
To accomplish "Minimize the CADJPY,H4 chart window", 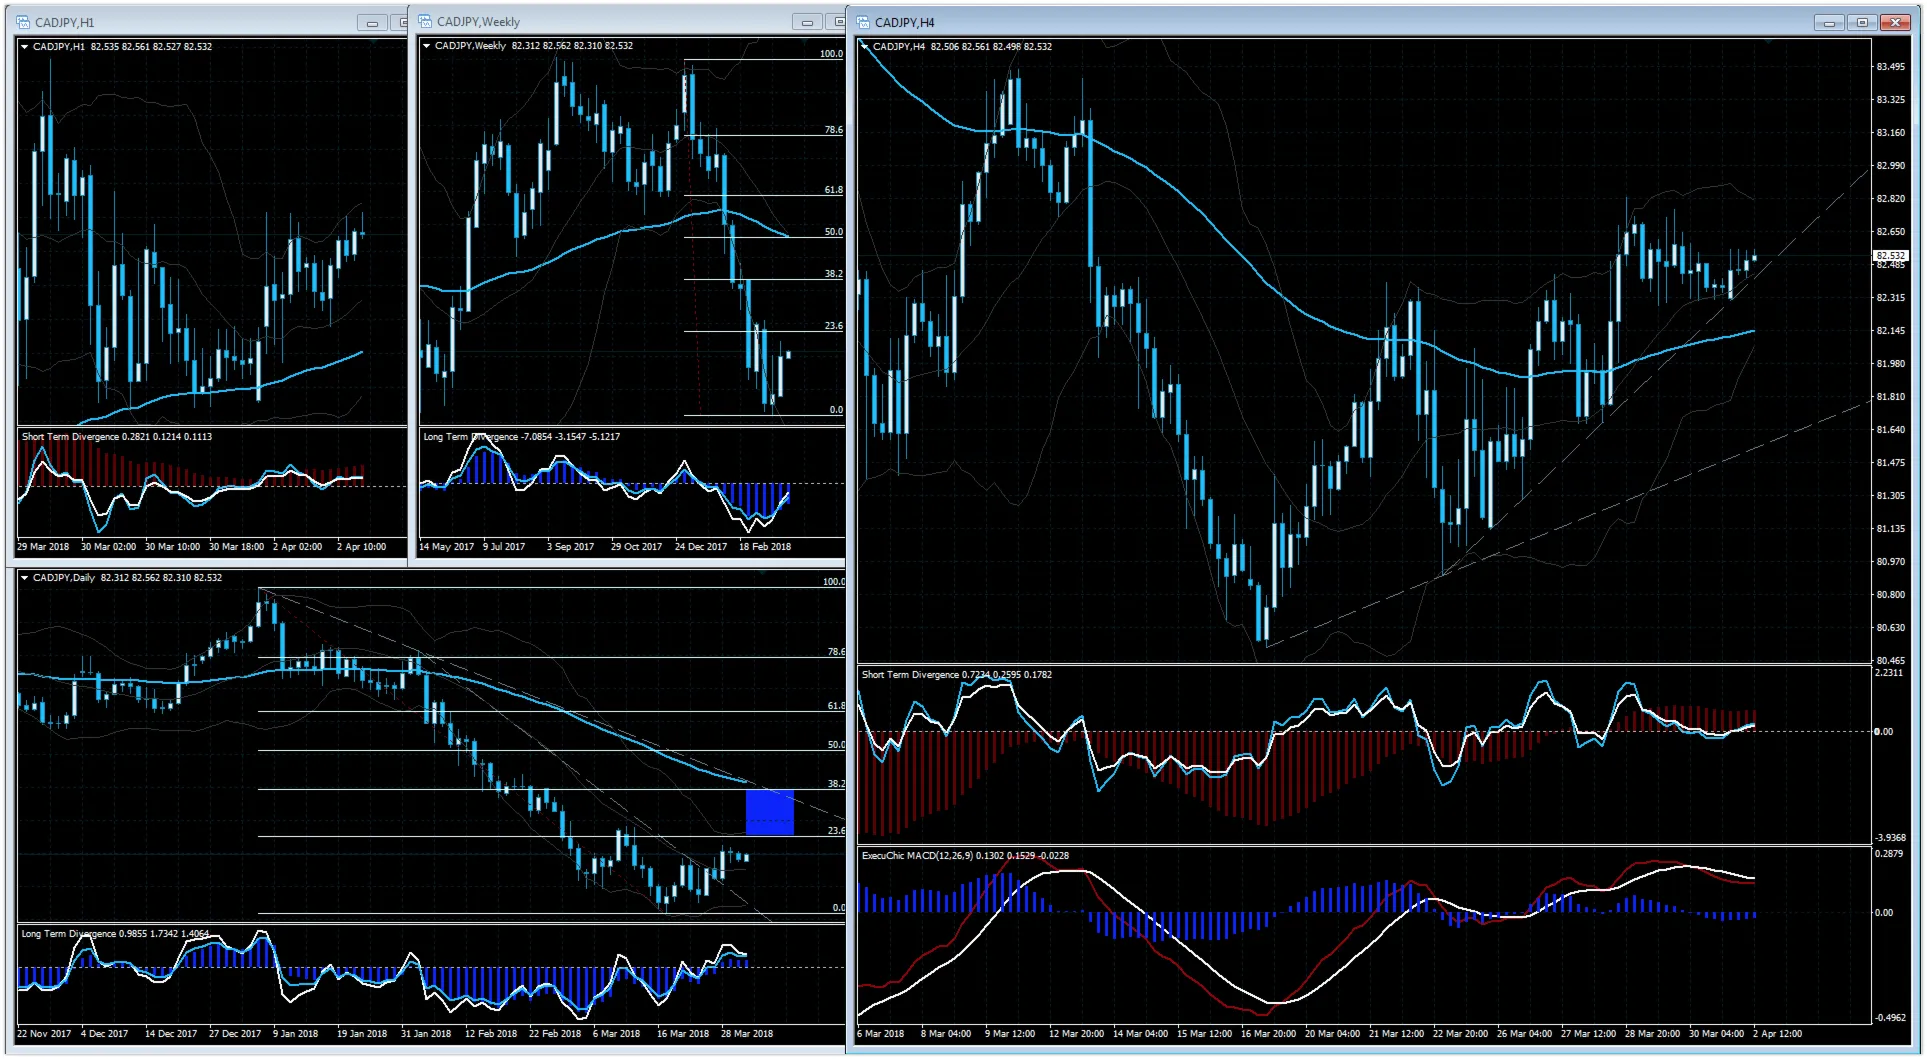I will click(1829, 23).
